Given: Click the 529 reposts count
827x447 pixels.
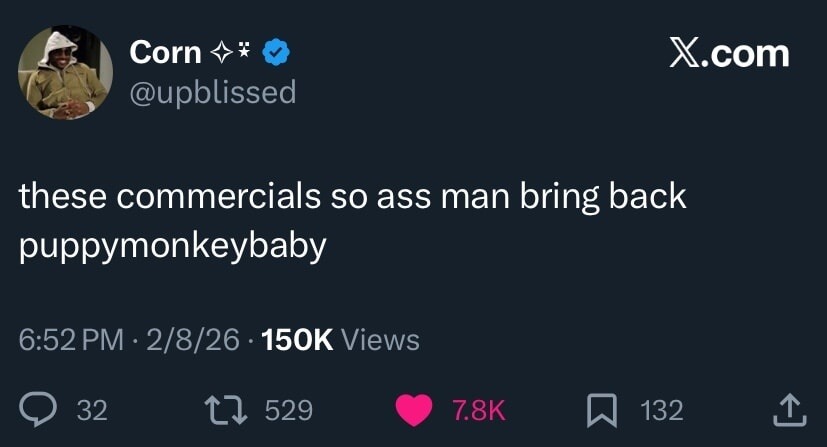Looking at the screenshot, I should (x=290, y=410).
